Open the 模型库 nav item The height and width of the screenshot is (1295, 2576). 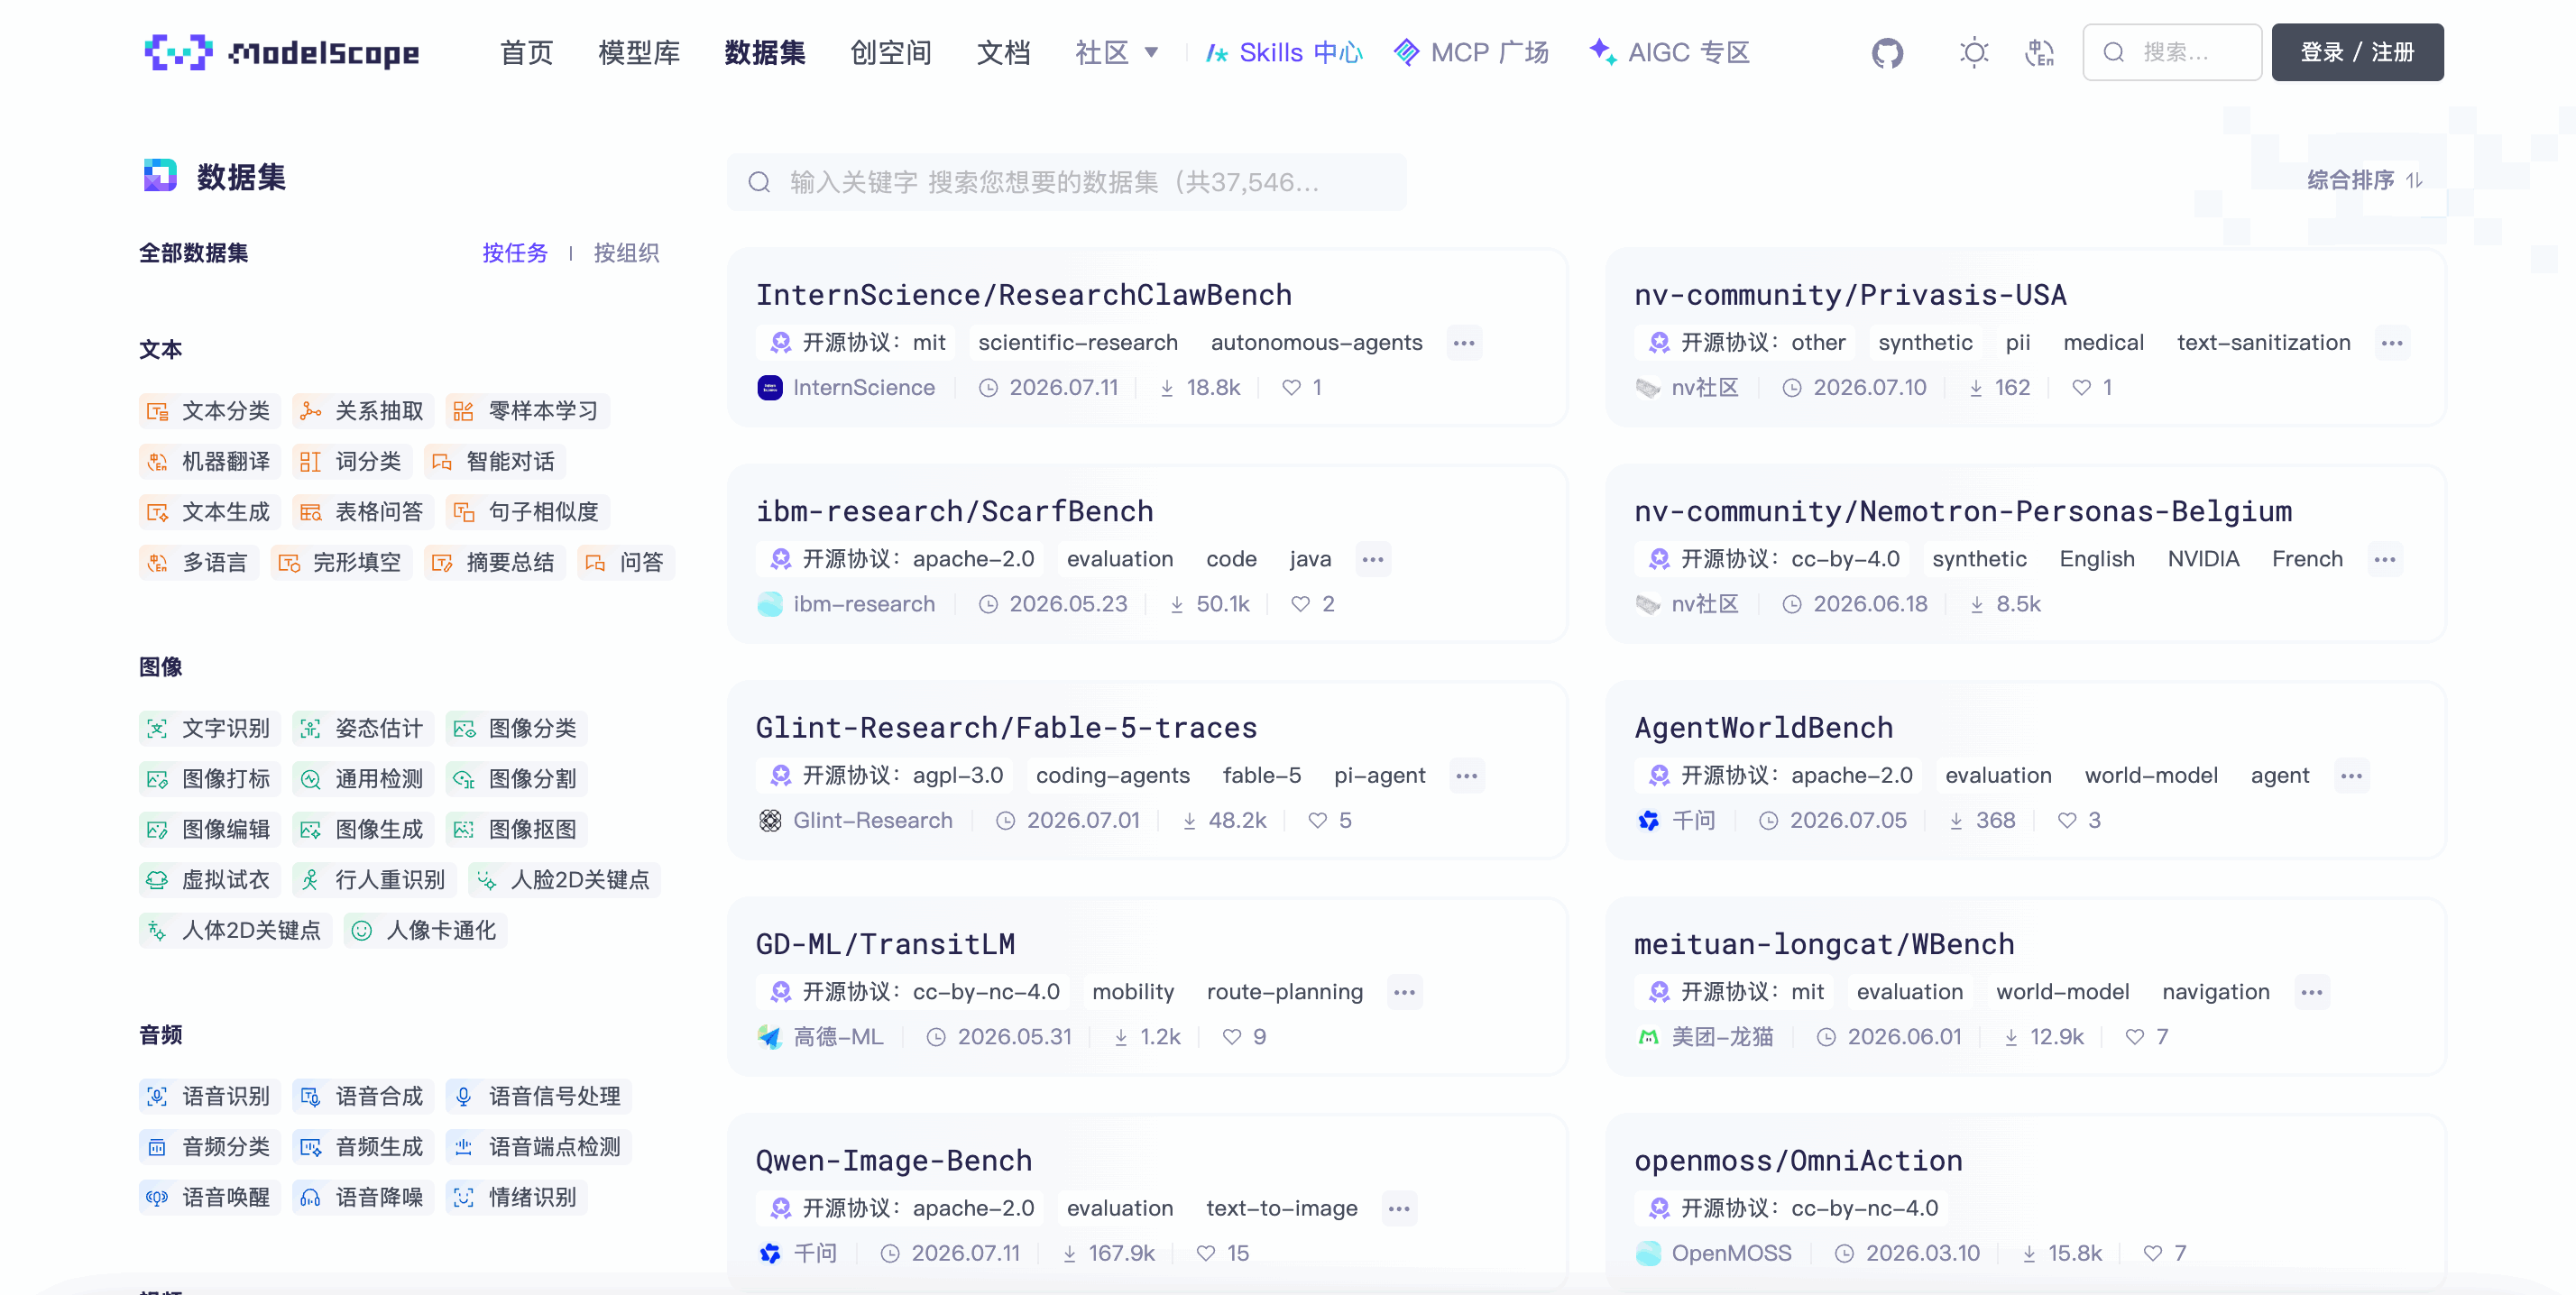[638, 52]
